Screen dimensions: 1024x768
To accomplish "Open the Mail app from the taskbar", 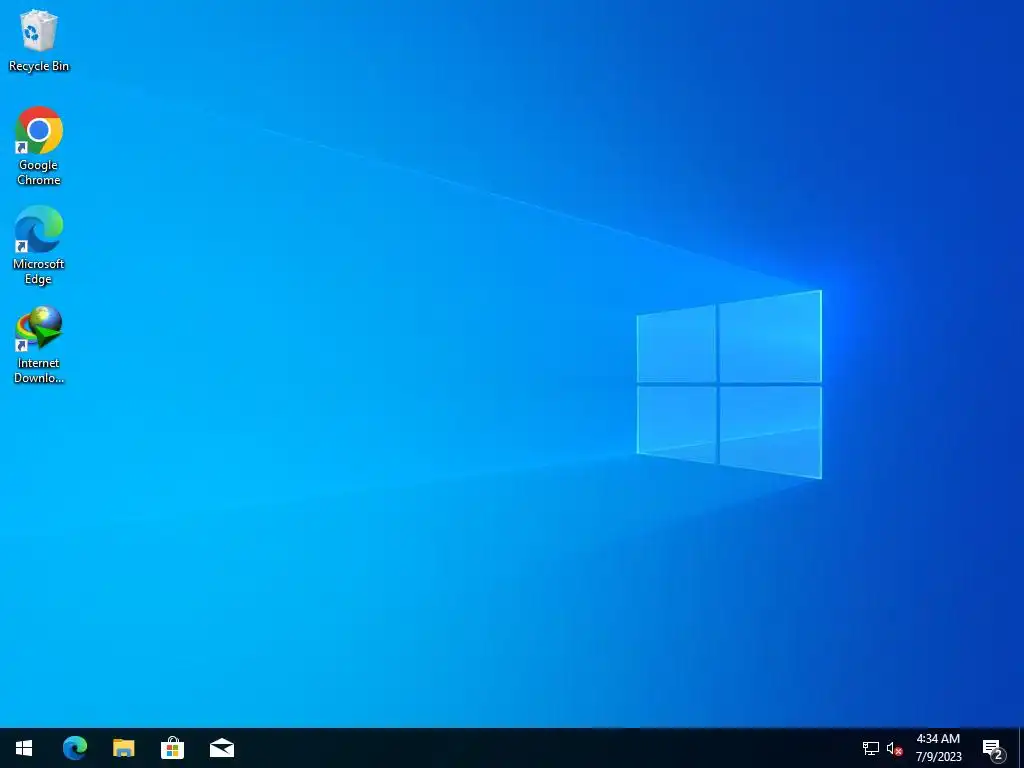I will point(222,748).
